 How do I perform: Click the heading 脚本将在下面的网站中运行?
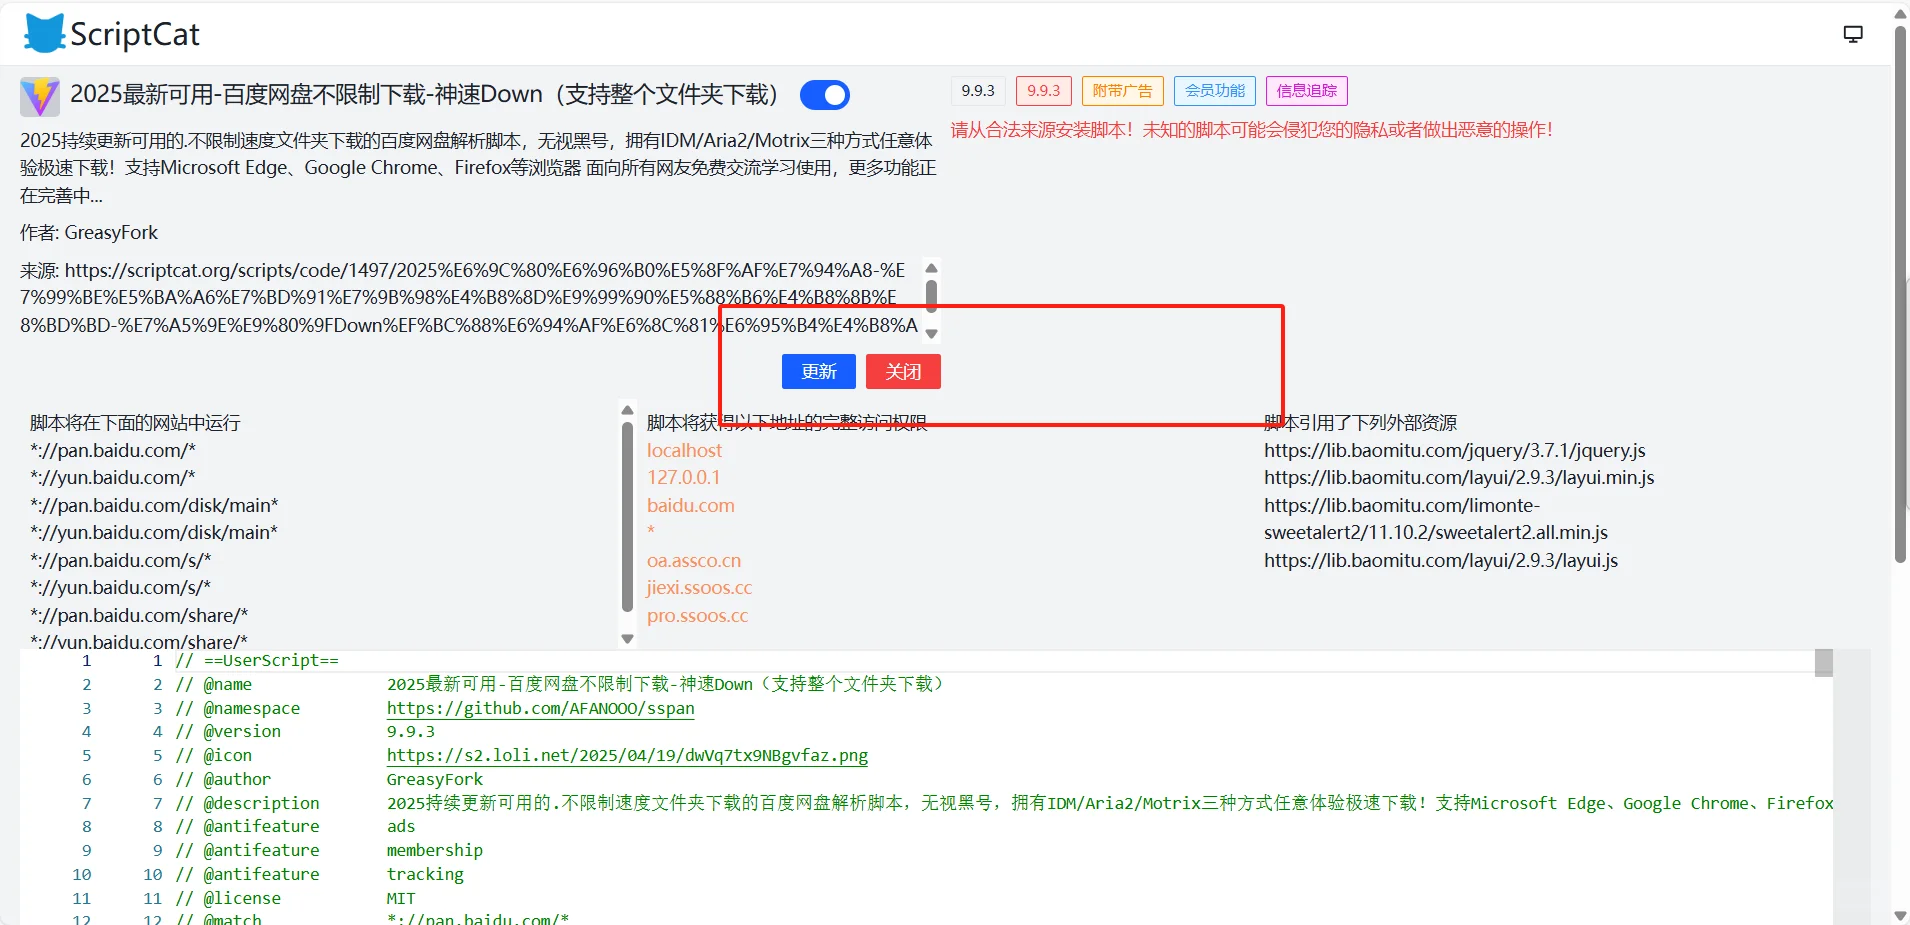point(135,423)
